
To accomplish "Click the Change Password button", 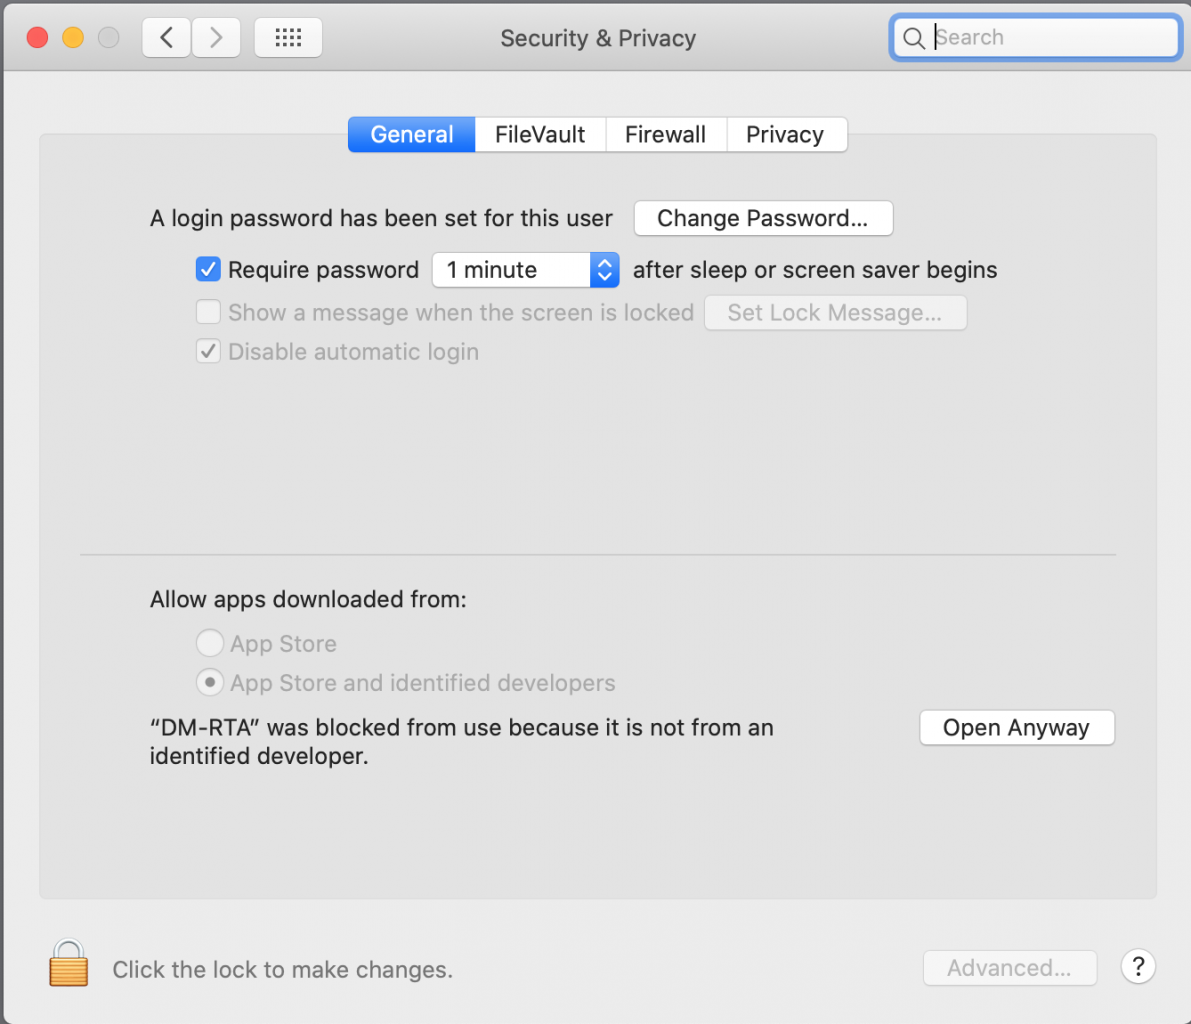I will pos(763,218).
